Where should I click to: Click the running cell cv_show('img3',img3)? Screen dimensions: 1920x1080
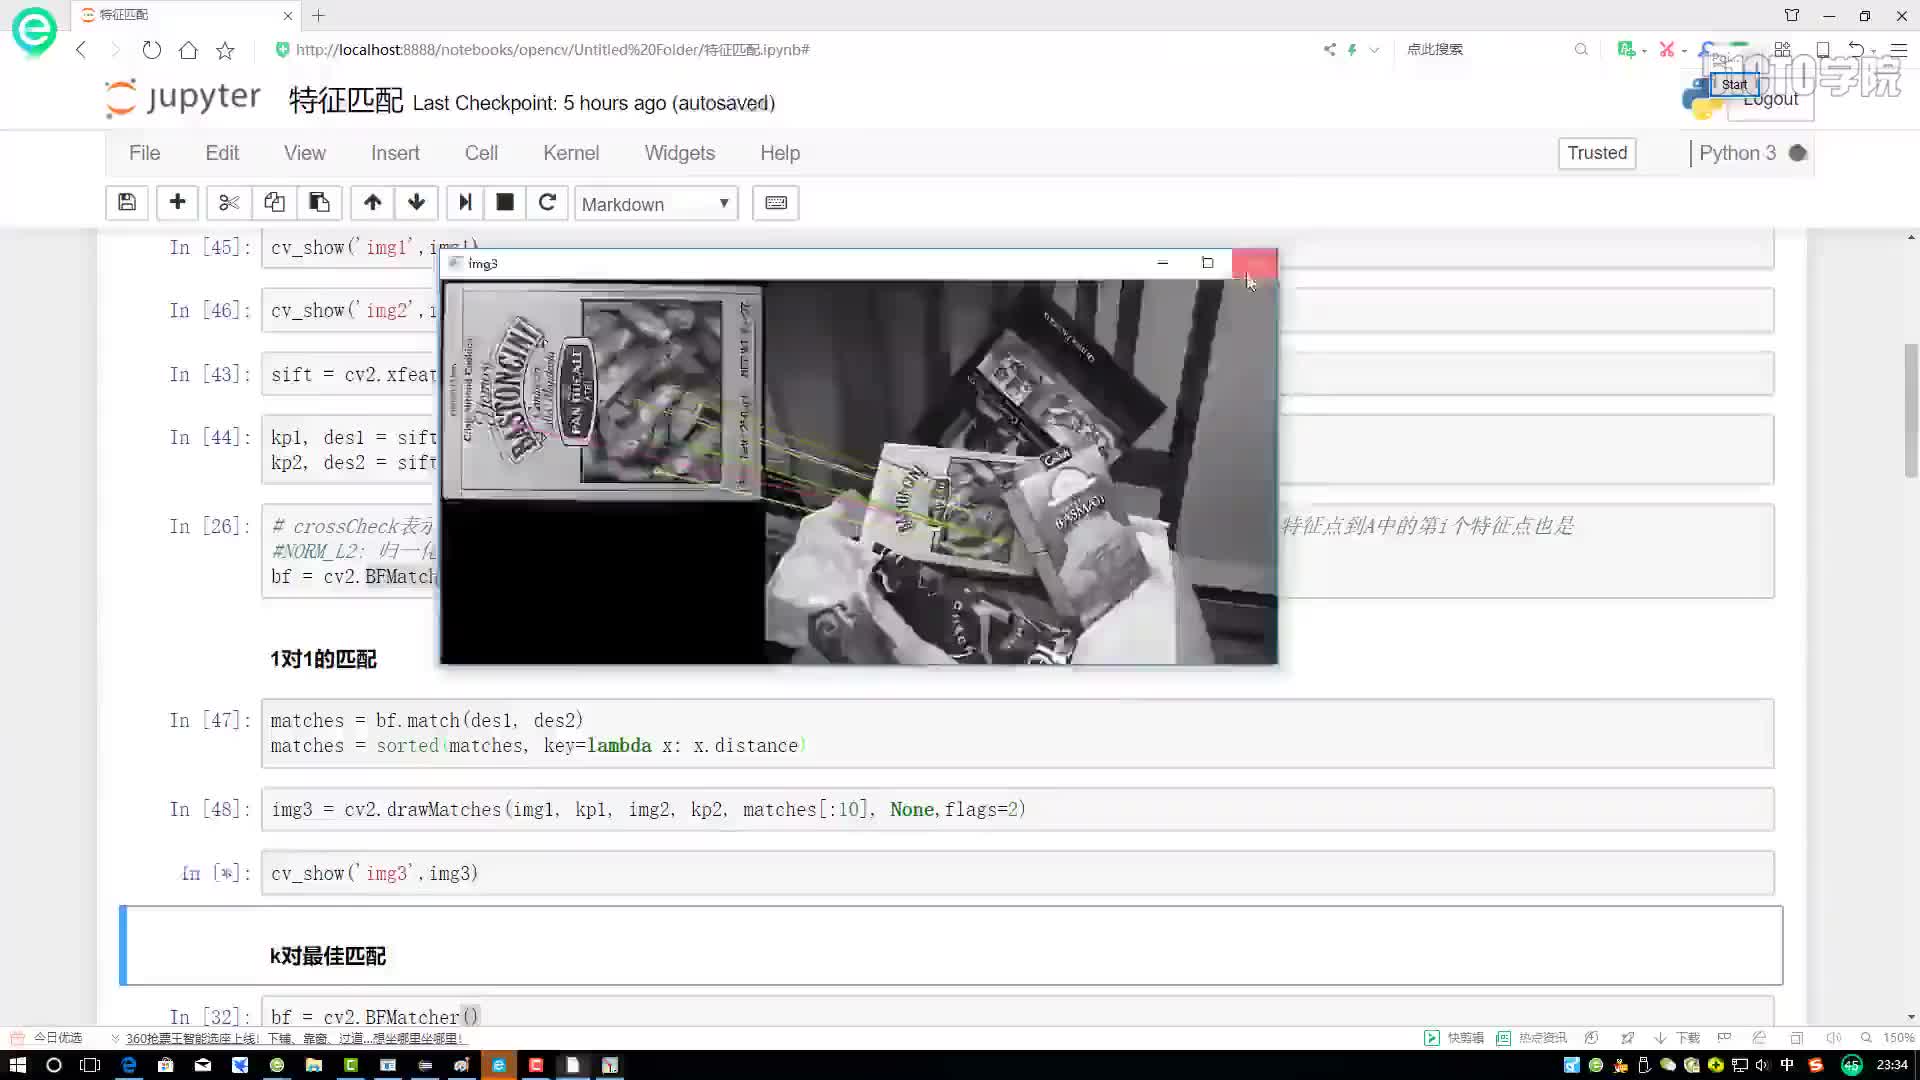coord(1017,873)
